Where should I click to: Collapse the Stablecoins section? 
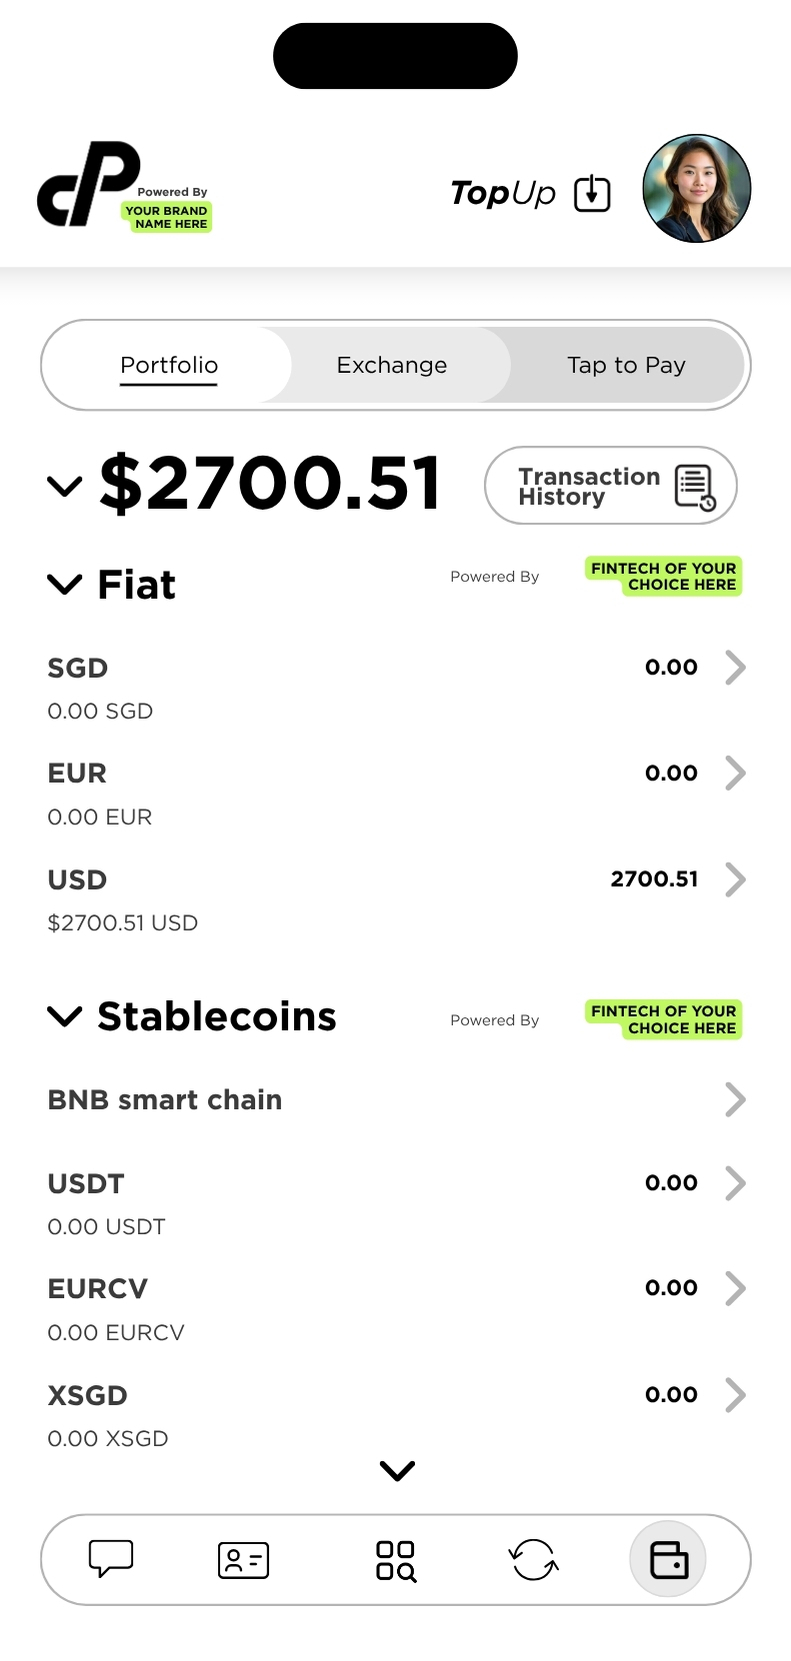(x=65, y=1017)
